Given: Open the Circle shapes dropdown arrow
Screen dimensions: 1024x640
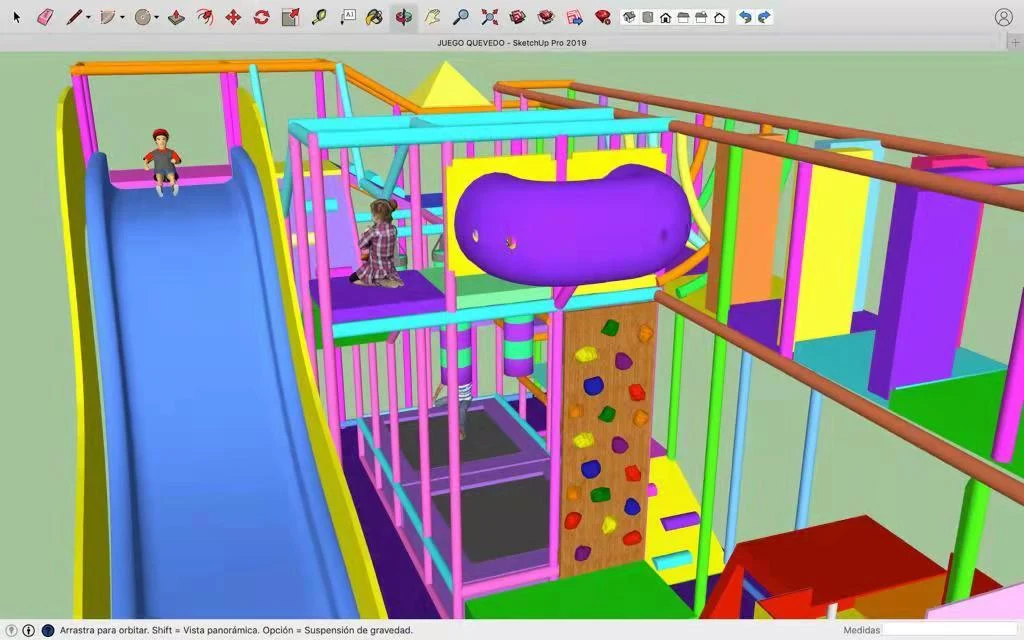Looking at the screenshot, I should (156, 18).
